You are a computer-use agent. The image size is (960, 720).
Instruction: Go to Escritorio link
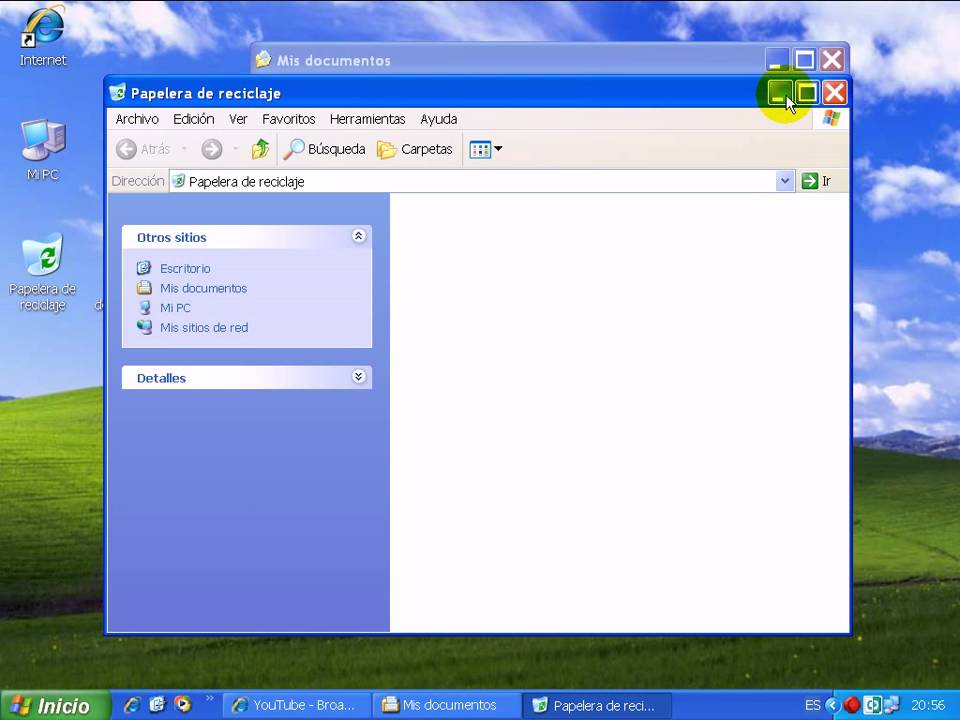[x=185, y=268]
